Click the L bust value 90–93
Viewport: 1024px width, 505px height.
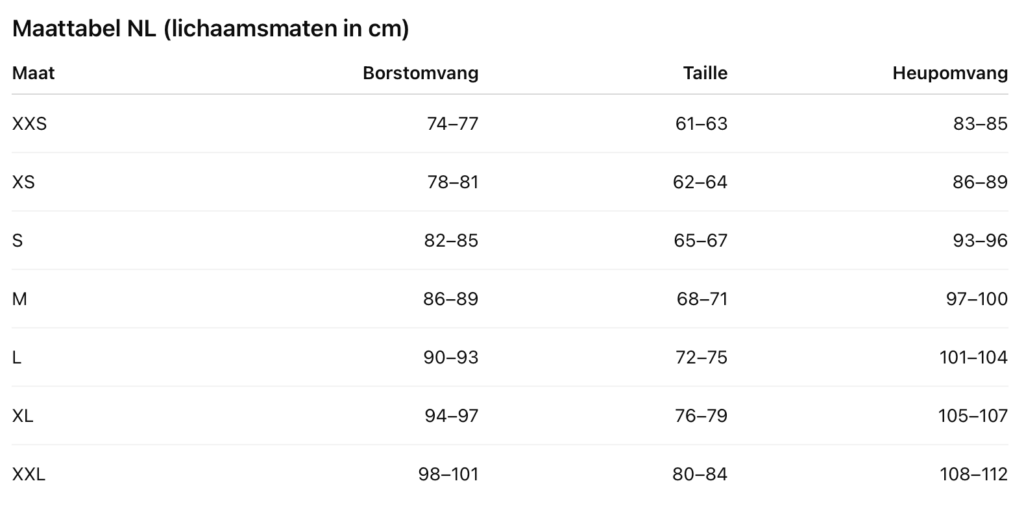pos(452,358)
